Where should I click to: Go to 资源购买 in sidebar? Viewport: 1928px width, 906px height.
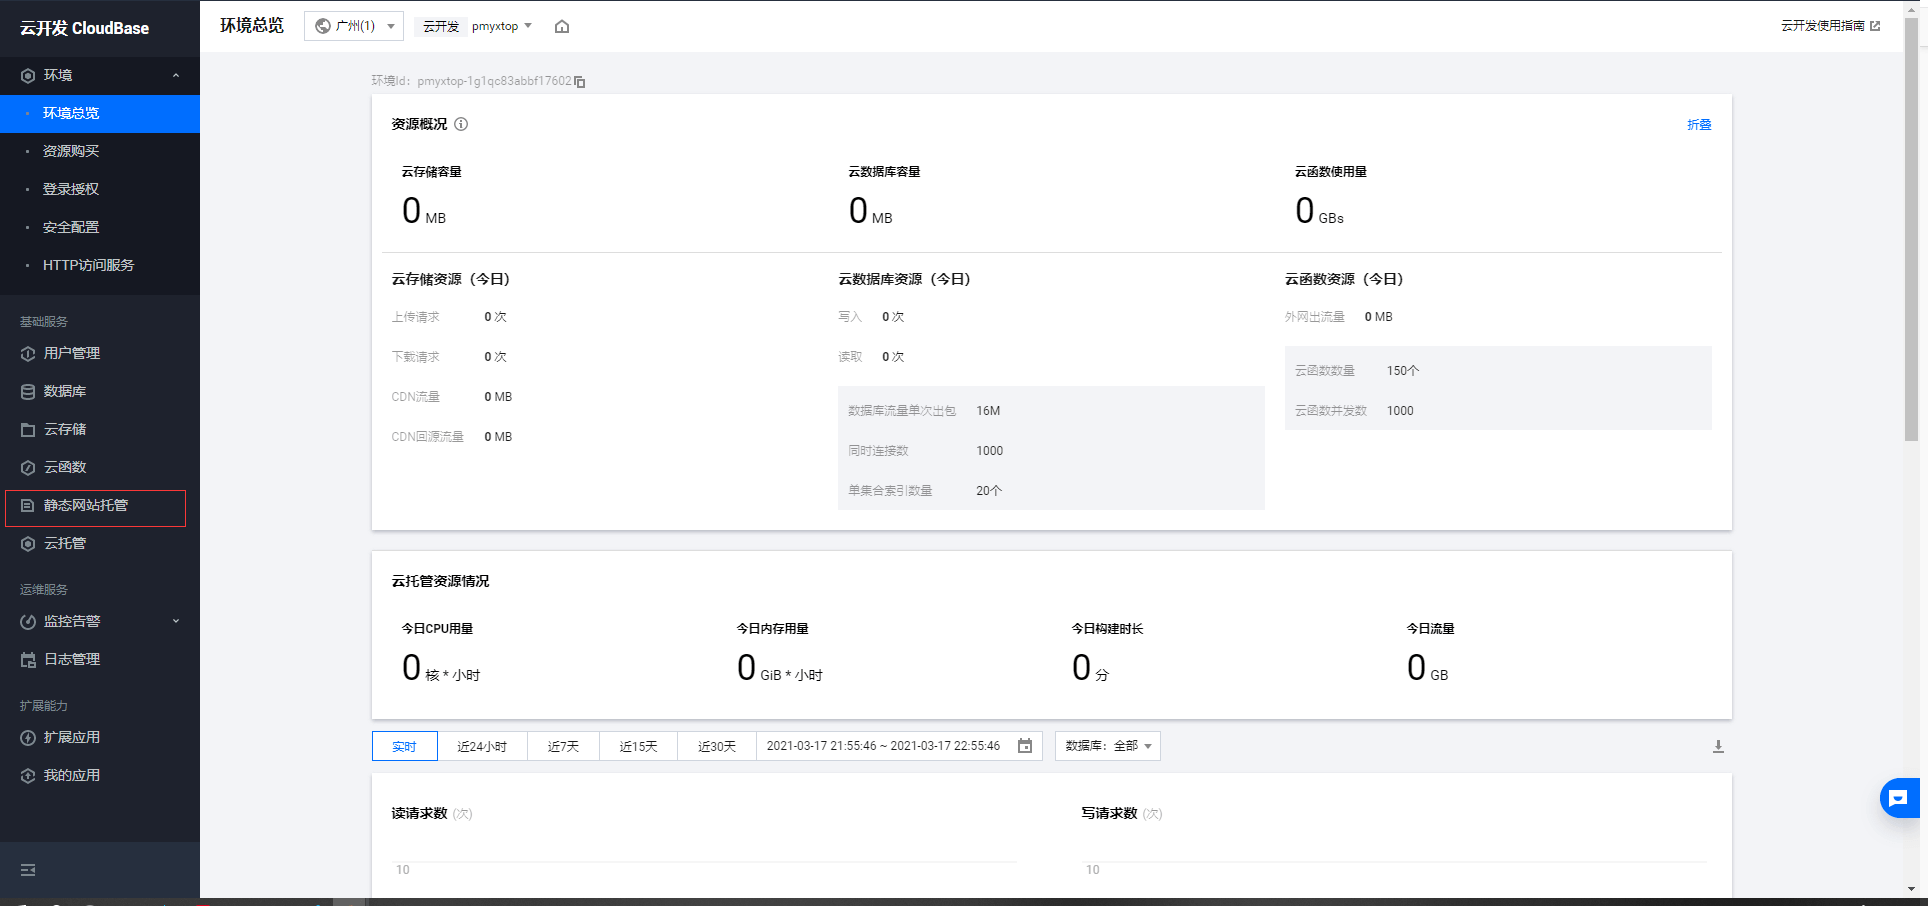click(71, 151)
